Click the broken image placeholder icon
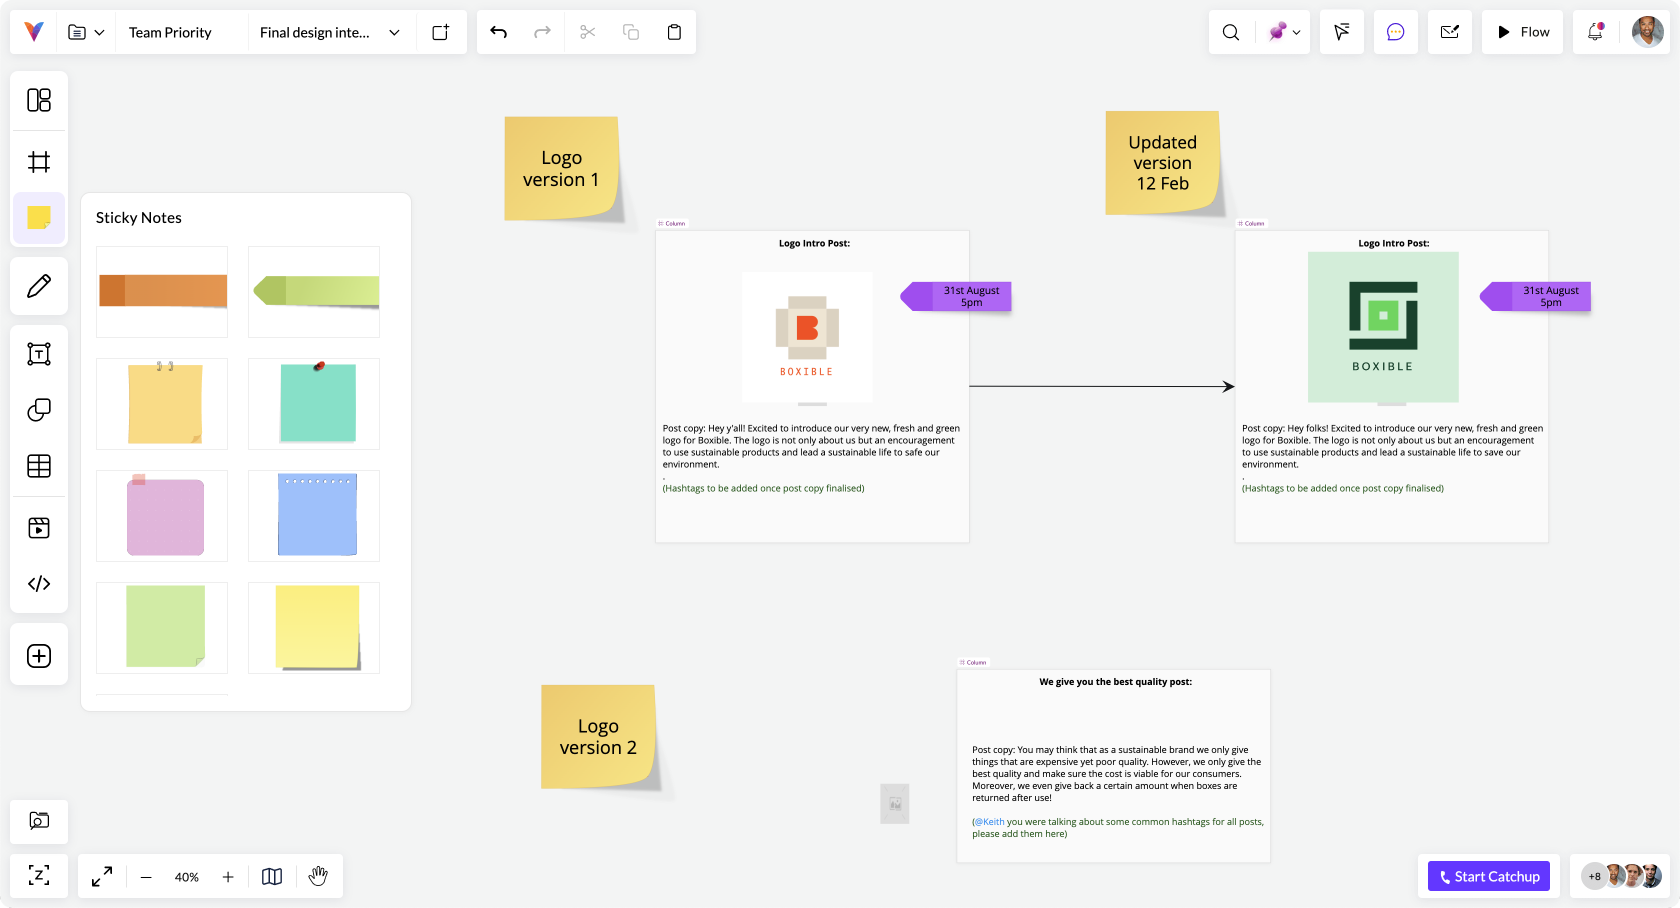1680x908 pixels. [x=895, y=804]
